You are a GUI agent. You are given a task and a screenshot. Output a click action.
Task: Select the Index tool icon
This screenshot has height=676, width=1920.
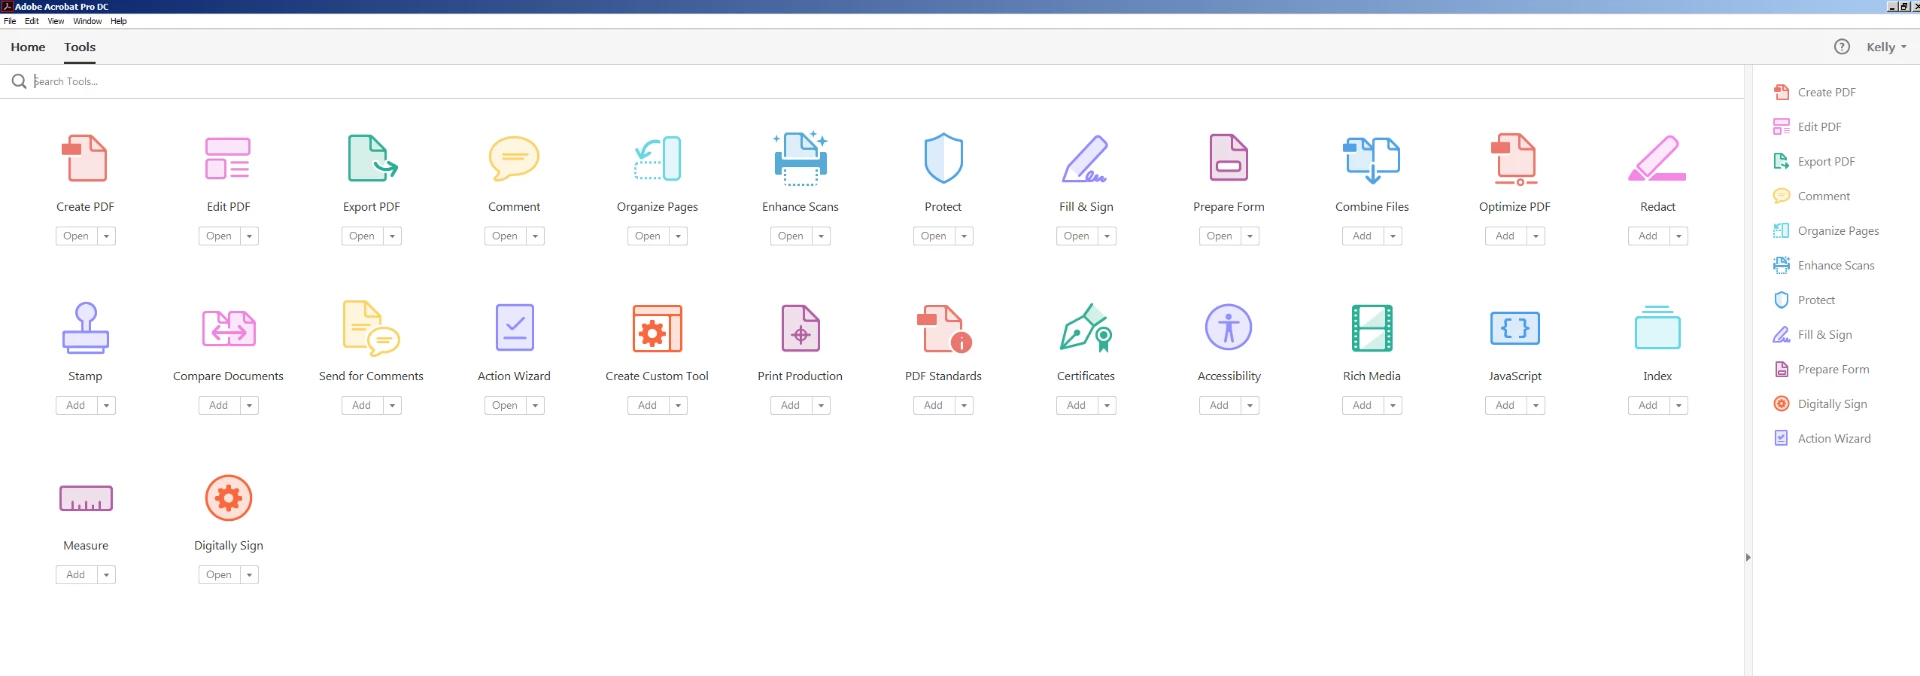(x=1657, y=328)
